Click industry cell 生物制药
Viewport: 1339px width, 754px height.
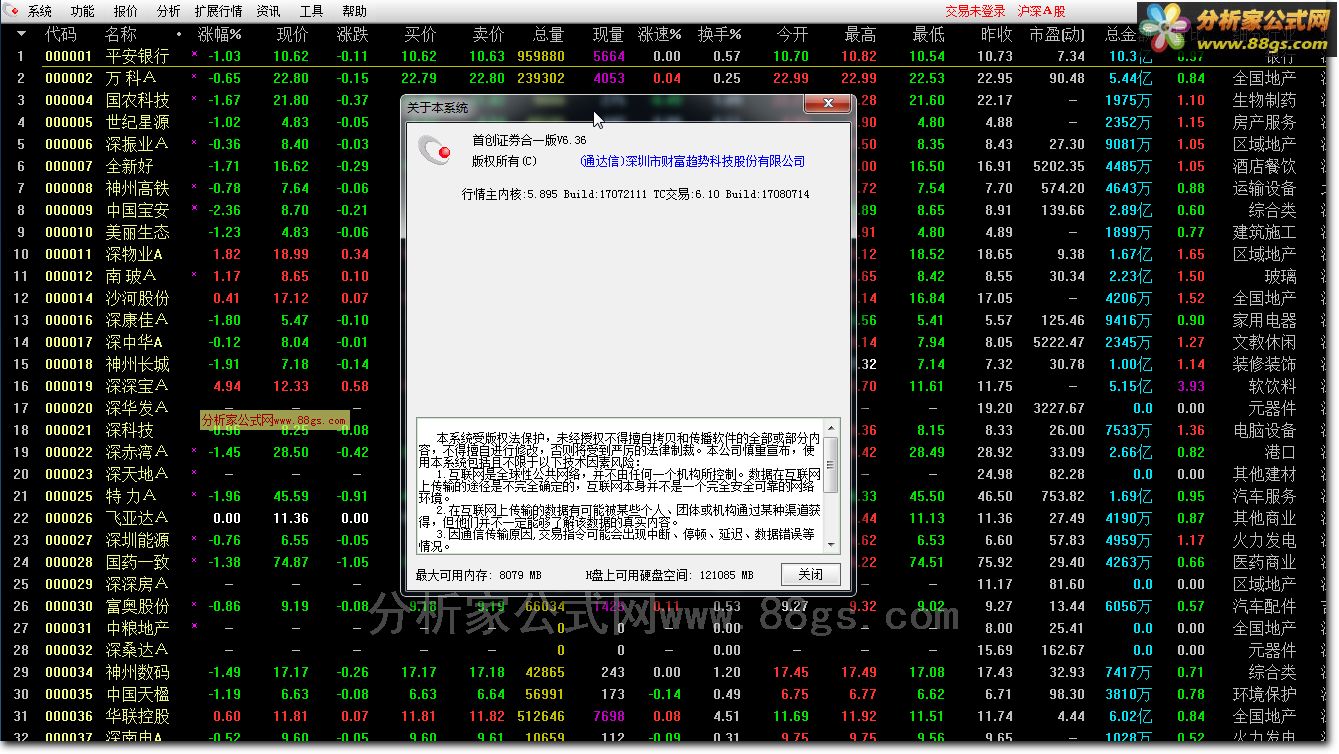[1264, 100]
